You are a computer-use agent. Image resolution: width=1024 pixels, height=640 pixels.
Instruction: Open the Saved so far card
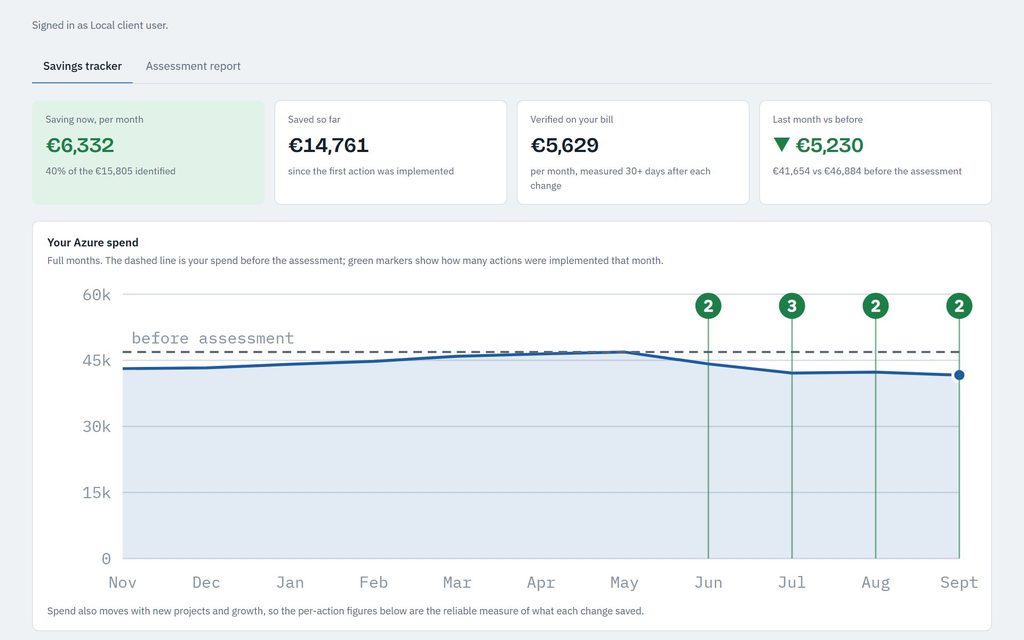(x=391, y=152)
